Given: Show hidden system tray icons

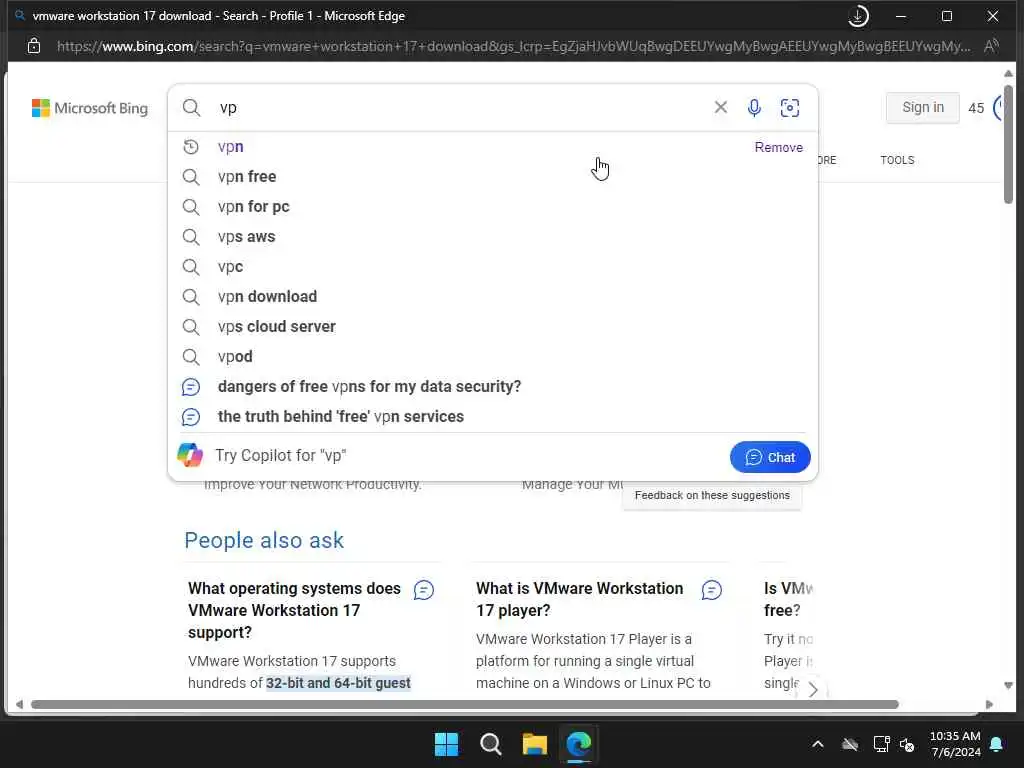Looking at the screenshot, I should tap(818, 744).
